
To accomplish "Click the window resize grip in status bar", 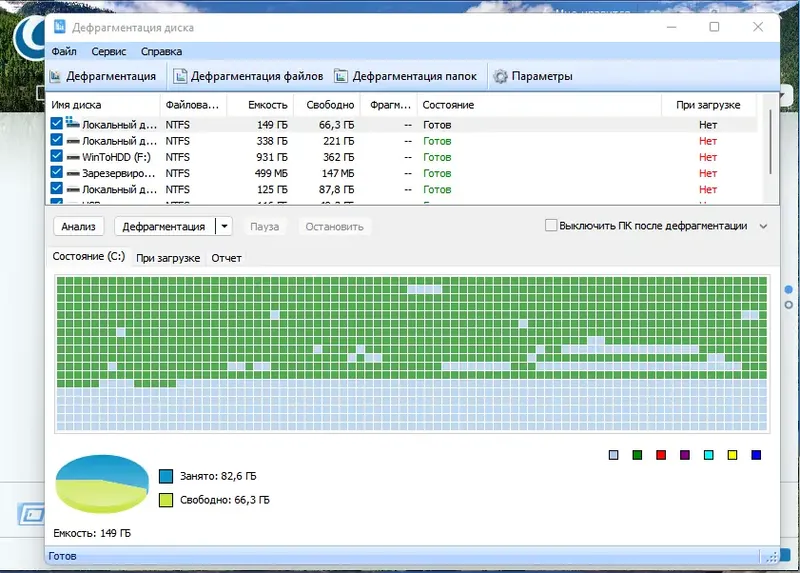I will pyautogui.click(x=771, y=557).
